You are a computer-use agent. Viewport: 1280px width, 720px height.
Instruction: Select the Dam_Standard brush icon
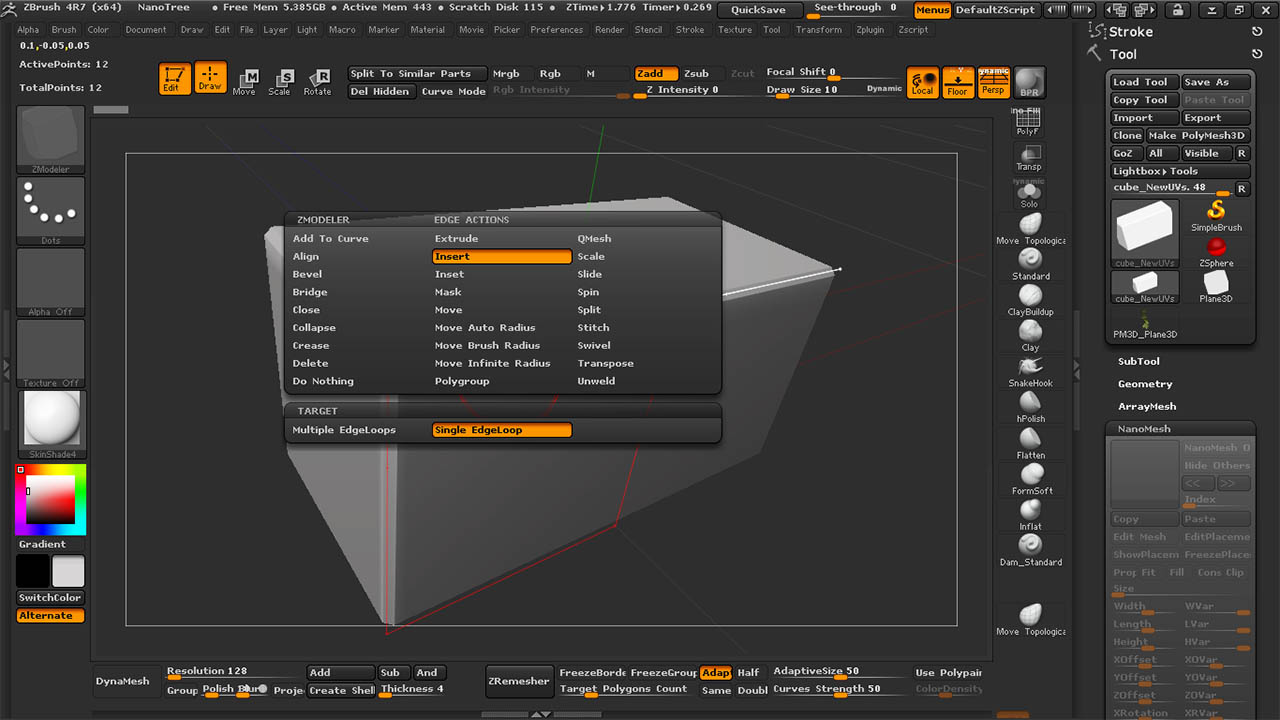click(x=1031, y=551)
